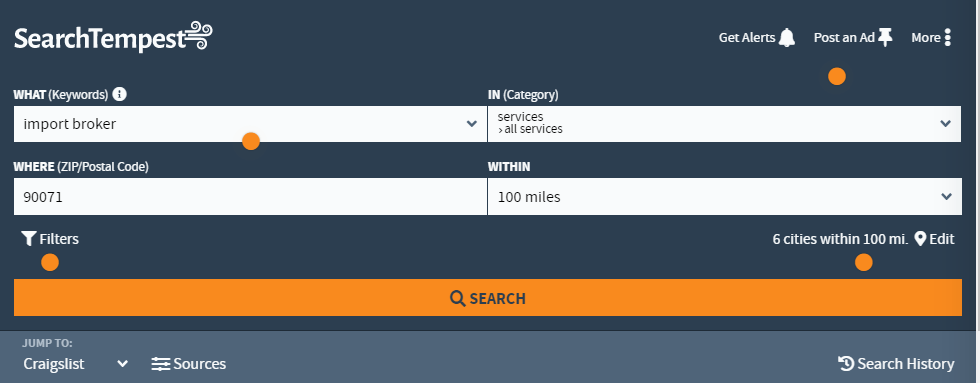Click the Search History clock icon
Screen dimensions: 980x383
tap(846, 363)
